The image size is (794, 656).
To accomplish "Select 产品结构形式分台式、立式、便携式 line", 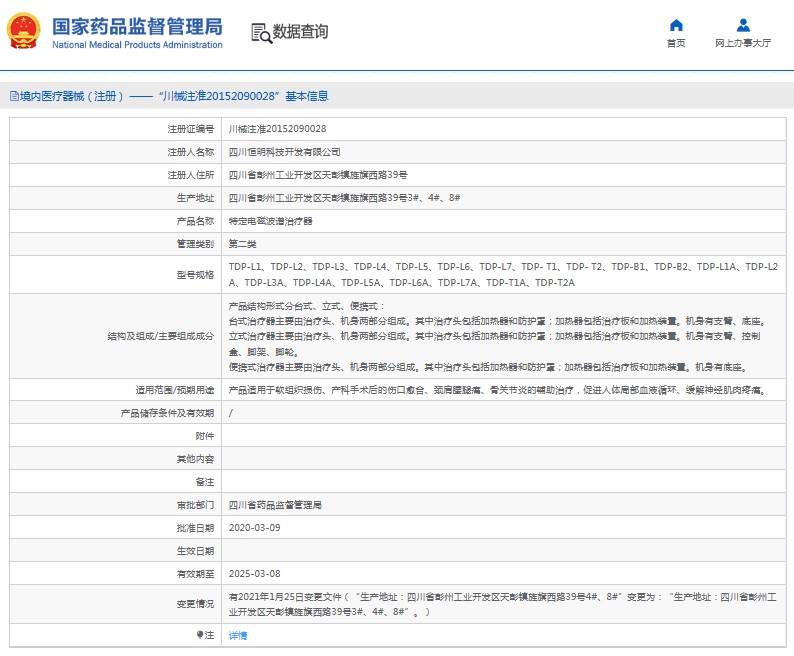I will 307,306.
